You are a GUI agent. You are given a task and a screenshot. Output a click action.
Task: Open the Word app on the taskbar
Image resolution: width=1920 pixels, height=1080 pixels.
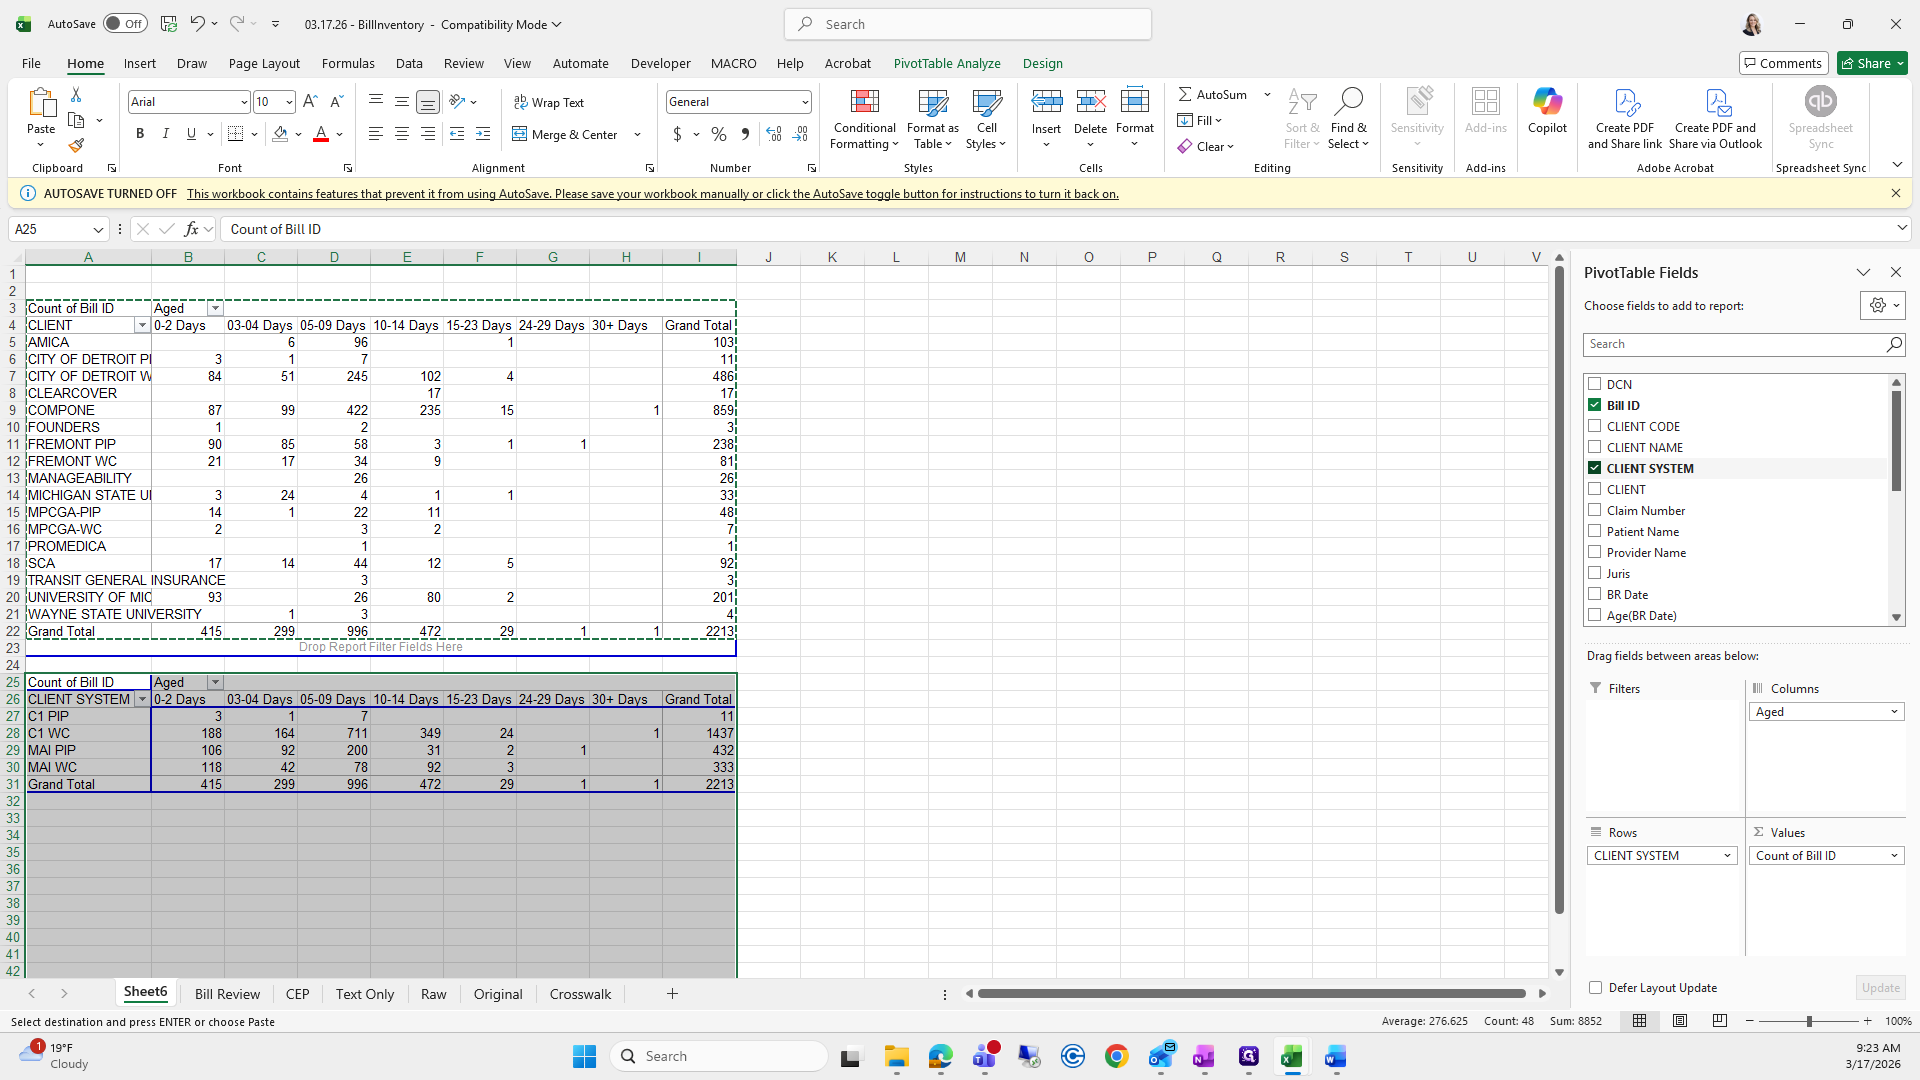[x=1335, y=1056]
